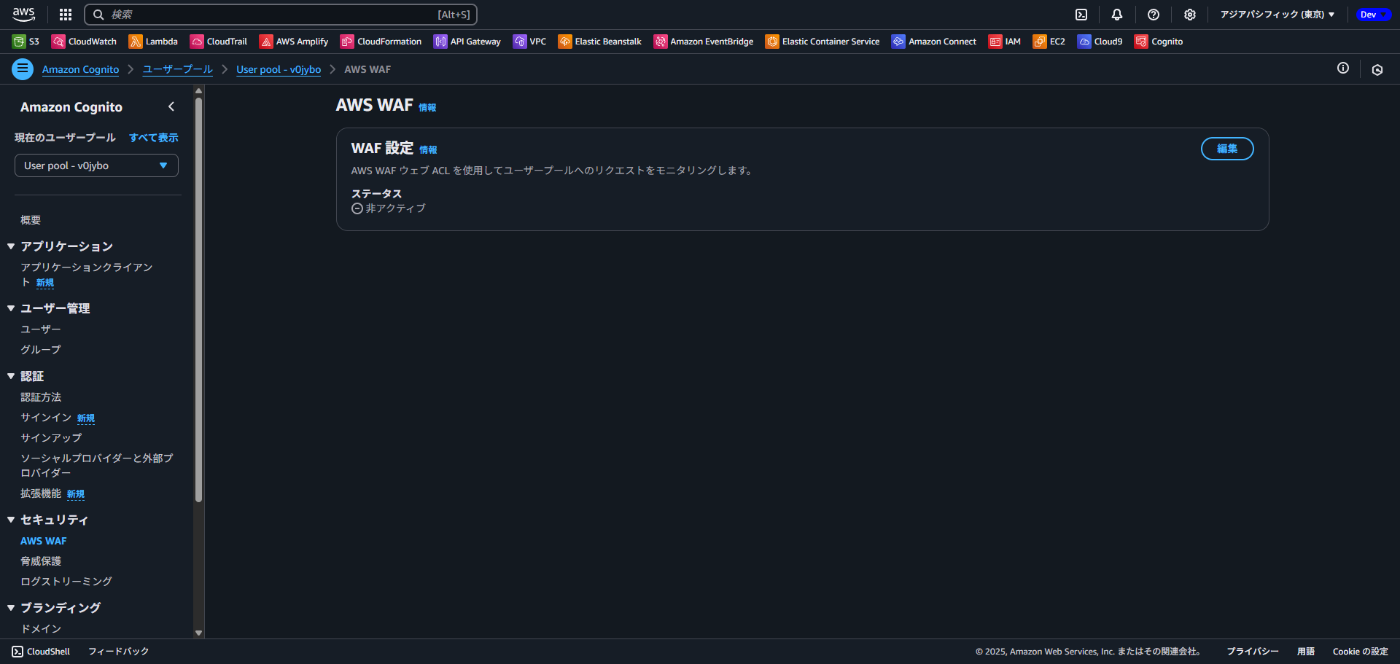
Task: Collapse the Amazon Cognito sidebar
Action: (x=171, y=107)
